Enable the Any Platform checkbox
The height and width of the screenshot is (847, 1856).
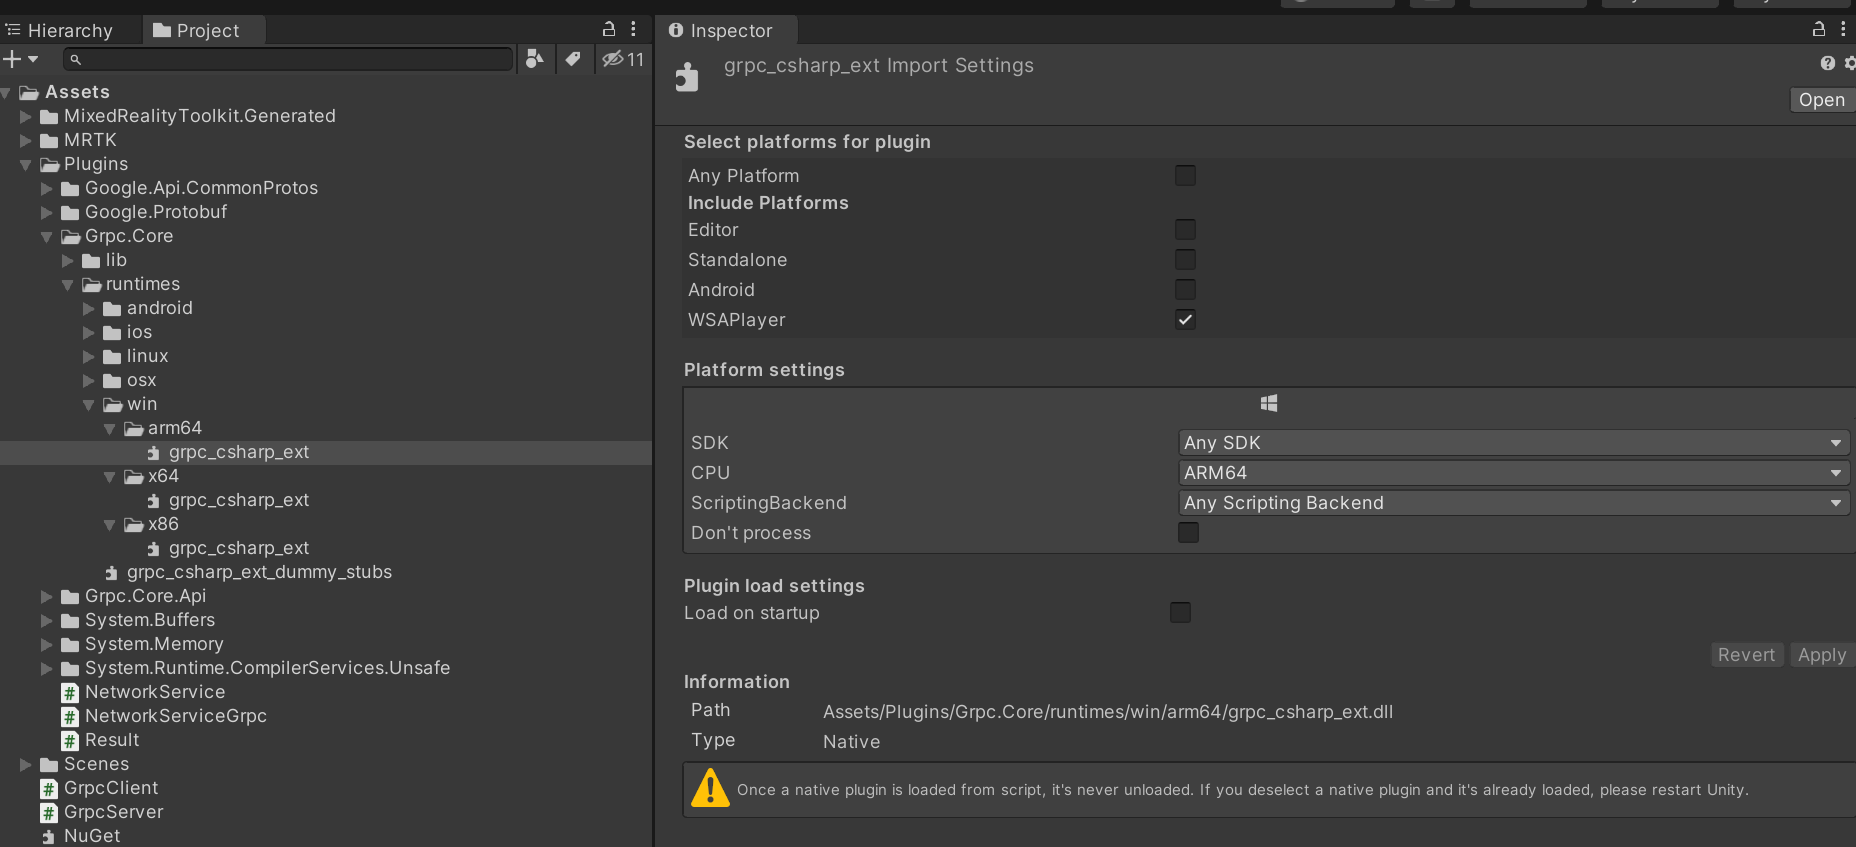1185,176
